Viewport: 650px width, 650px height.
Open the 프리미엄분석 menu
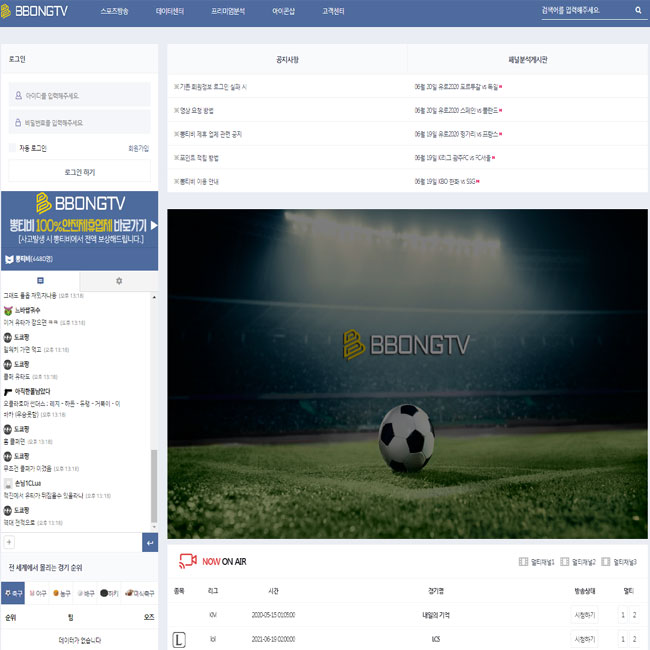click(x=228, y=11)
